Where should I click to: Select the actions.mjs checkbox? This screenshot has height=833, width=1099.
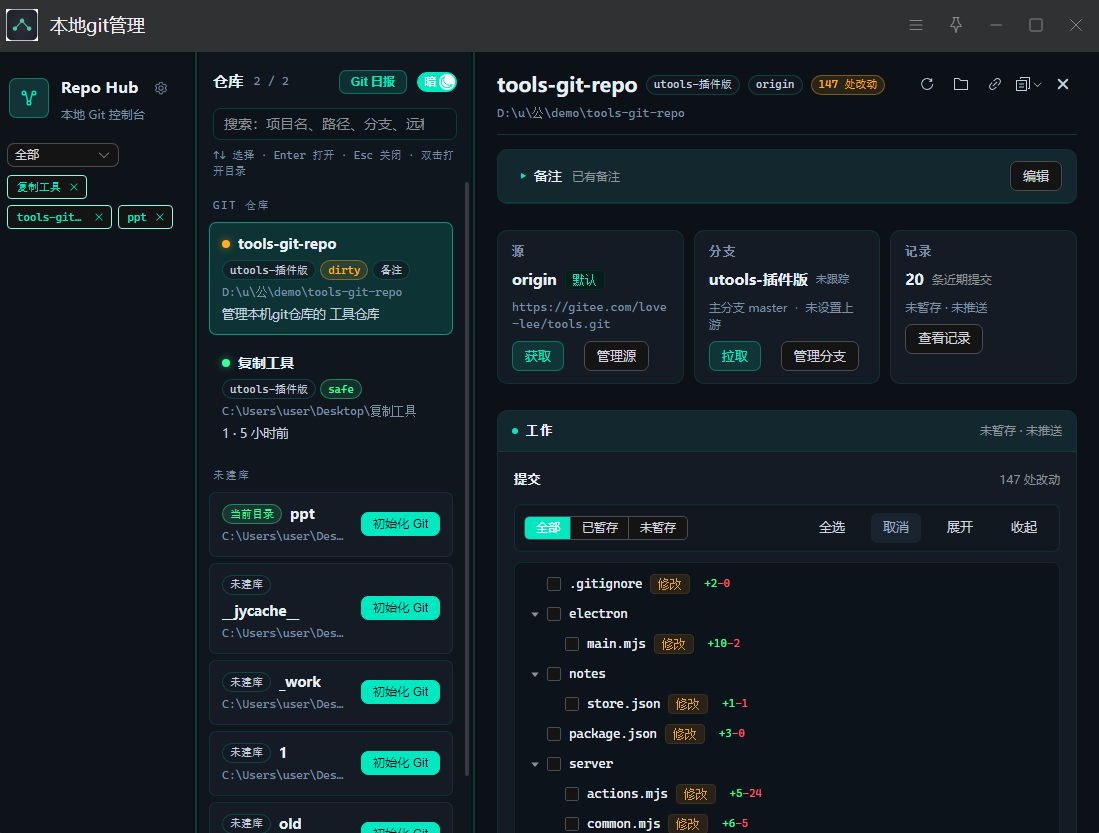click(572, 793)
